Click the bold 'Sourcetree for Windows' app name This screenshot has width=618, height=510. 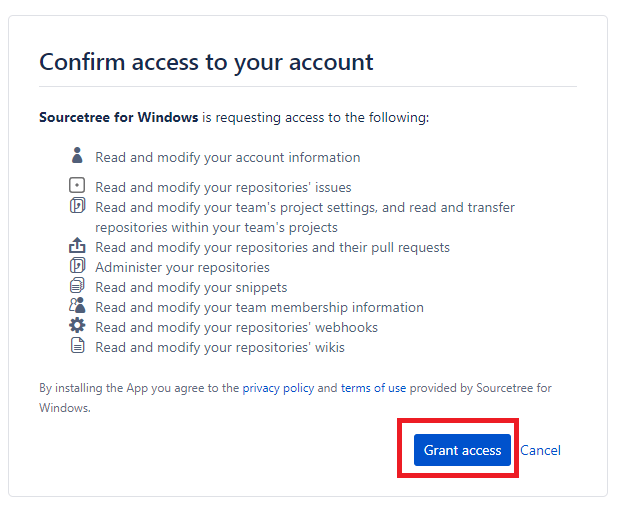118,117
